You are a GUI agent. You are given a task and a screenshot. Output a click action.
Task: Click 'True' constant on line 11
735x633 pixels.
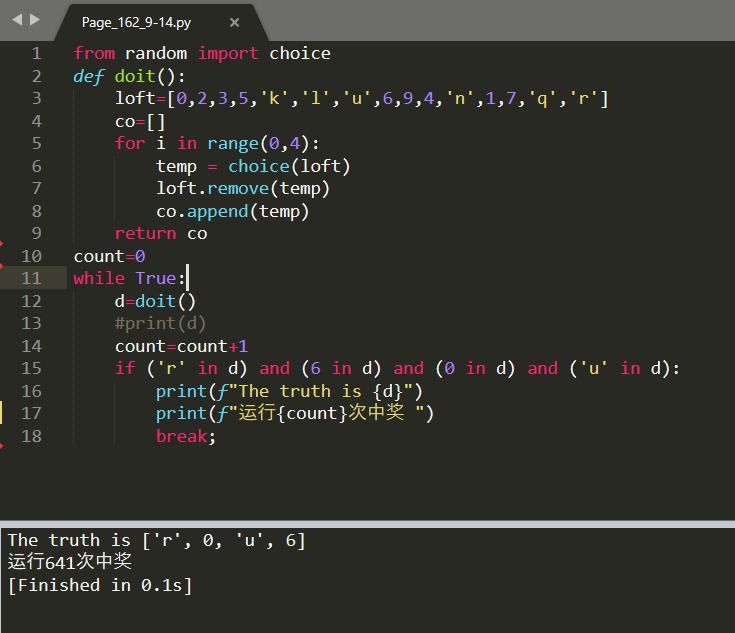tap(156, 279)
